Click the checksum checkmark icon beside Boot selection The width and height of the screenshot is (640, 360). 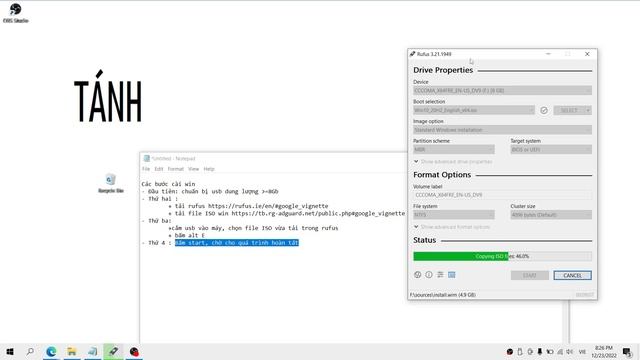pyautogui.click(x=544, y=110)
